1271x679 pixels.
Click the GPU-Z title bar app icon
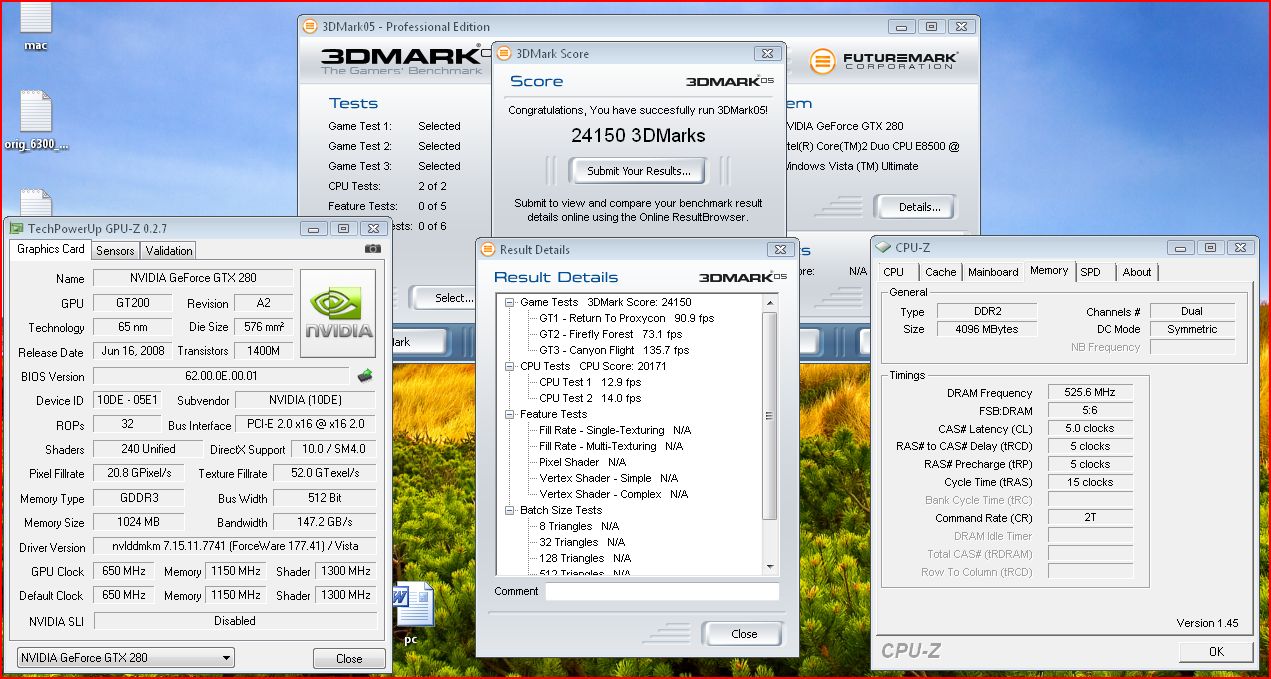pos(16,229)
